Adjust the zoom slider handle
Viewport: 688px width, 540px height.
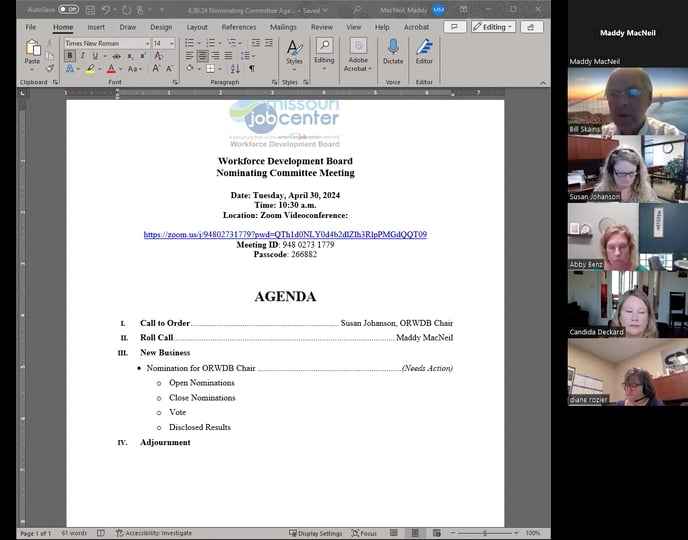coord(485,533)
